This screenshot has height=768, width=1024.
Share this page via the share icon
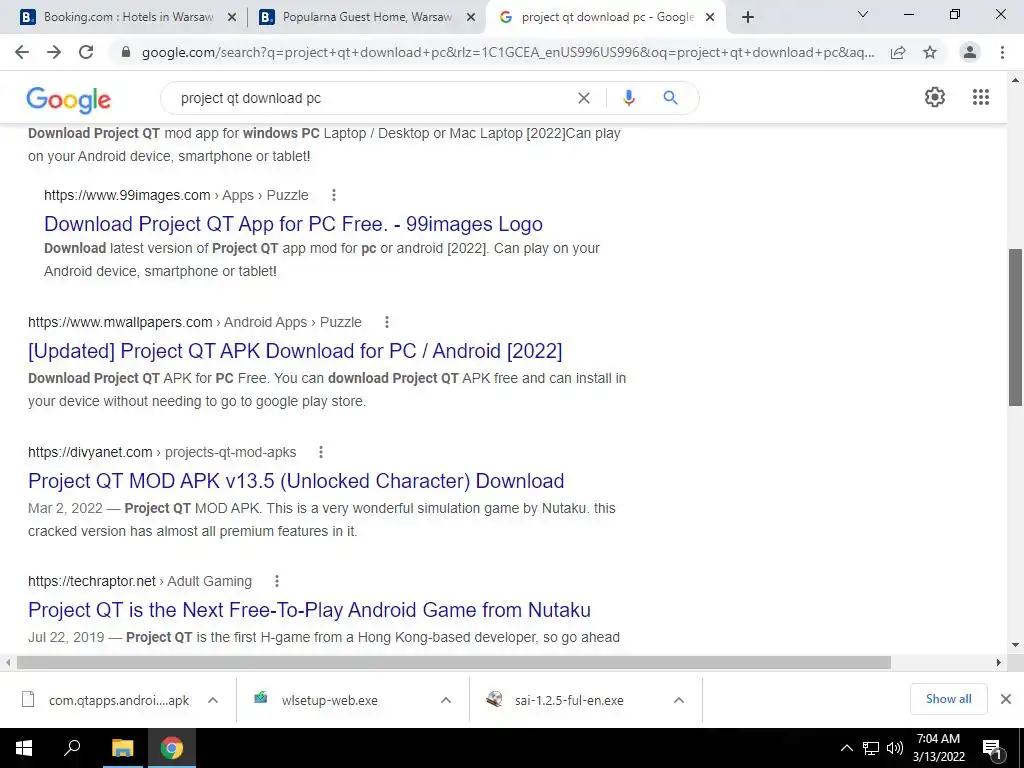898,52
